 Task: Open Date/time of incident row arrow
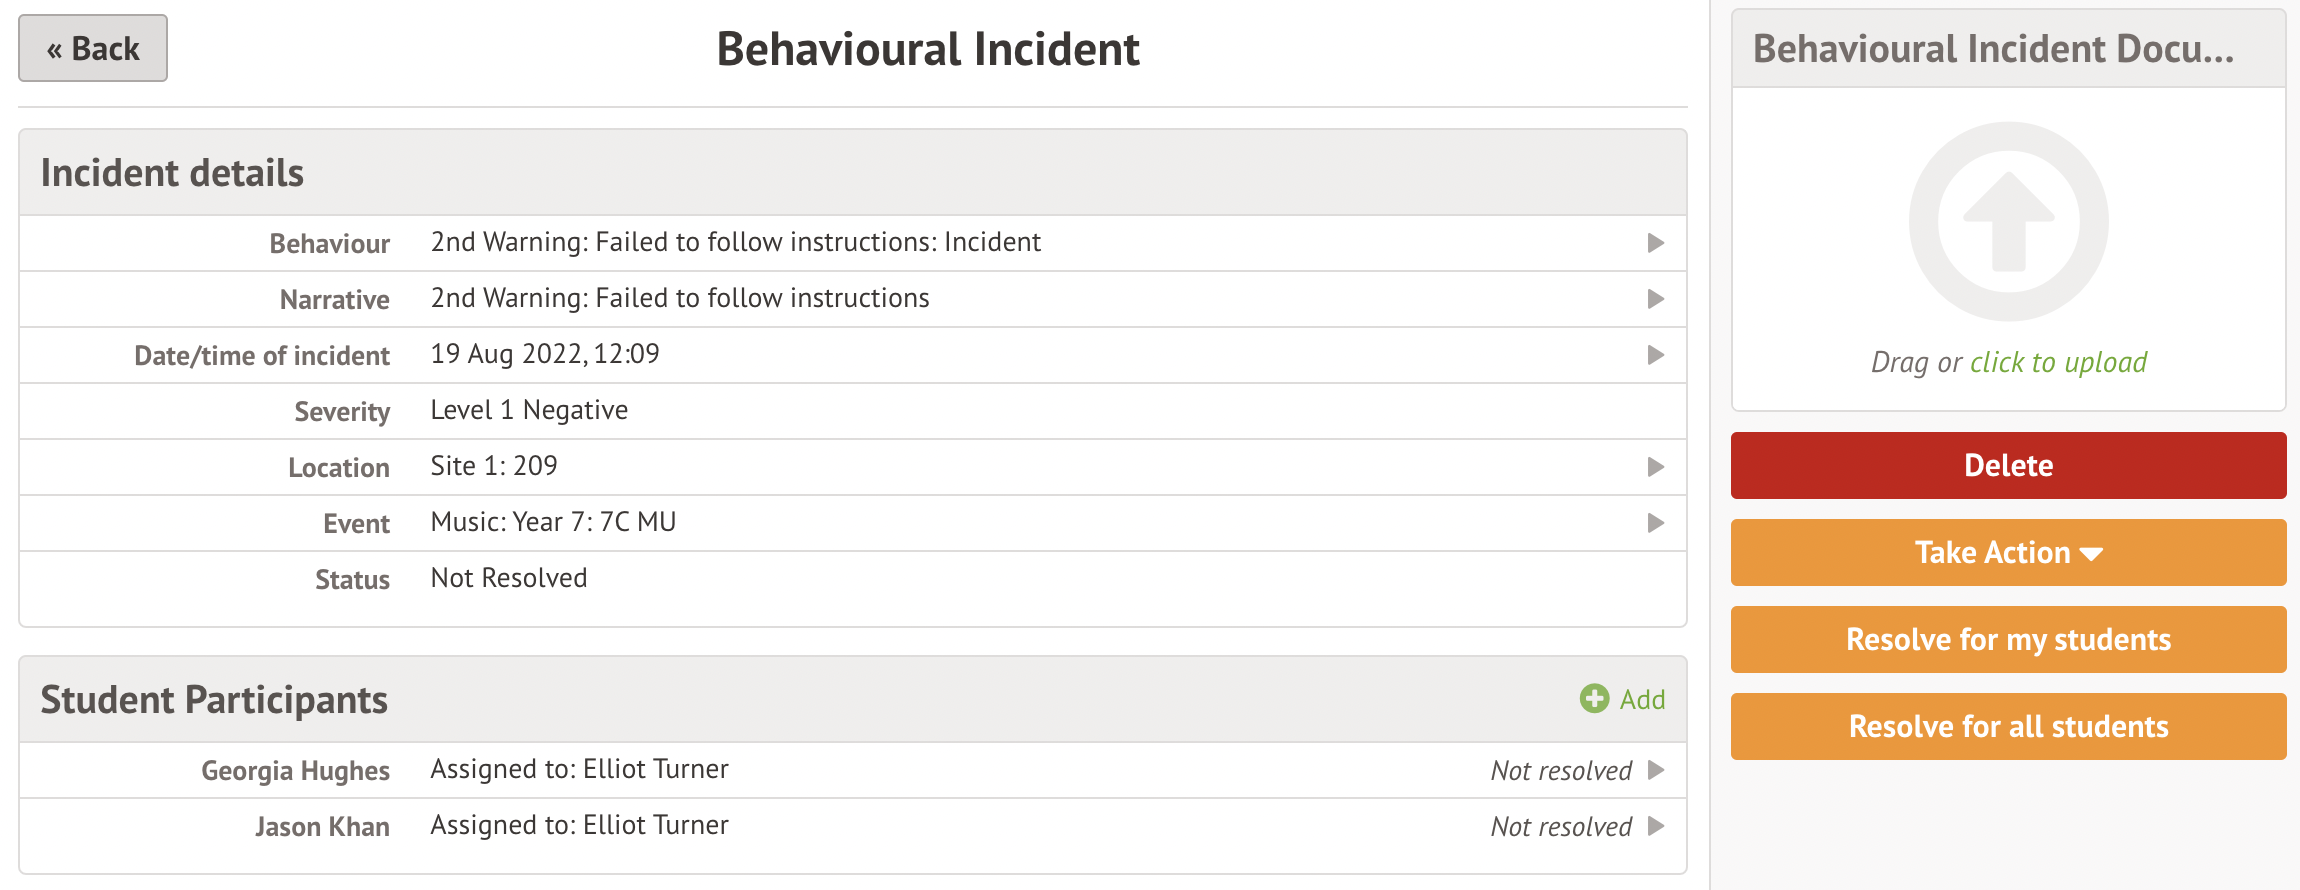coord(1656,355)
